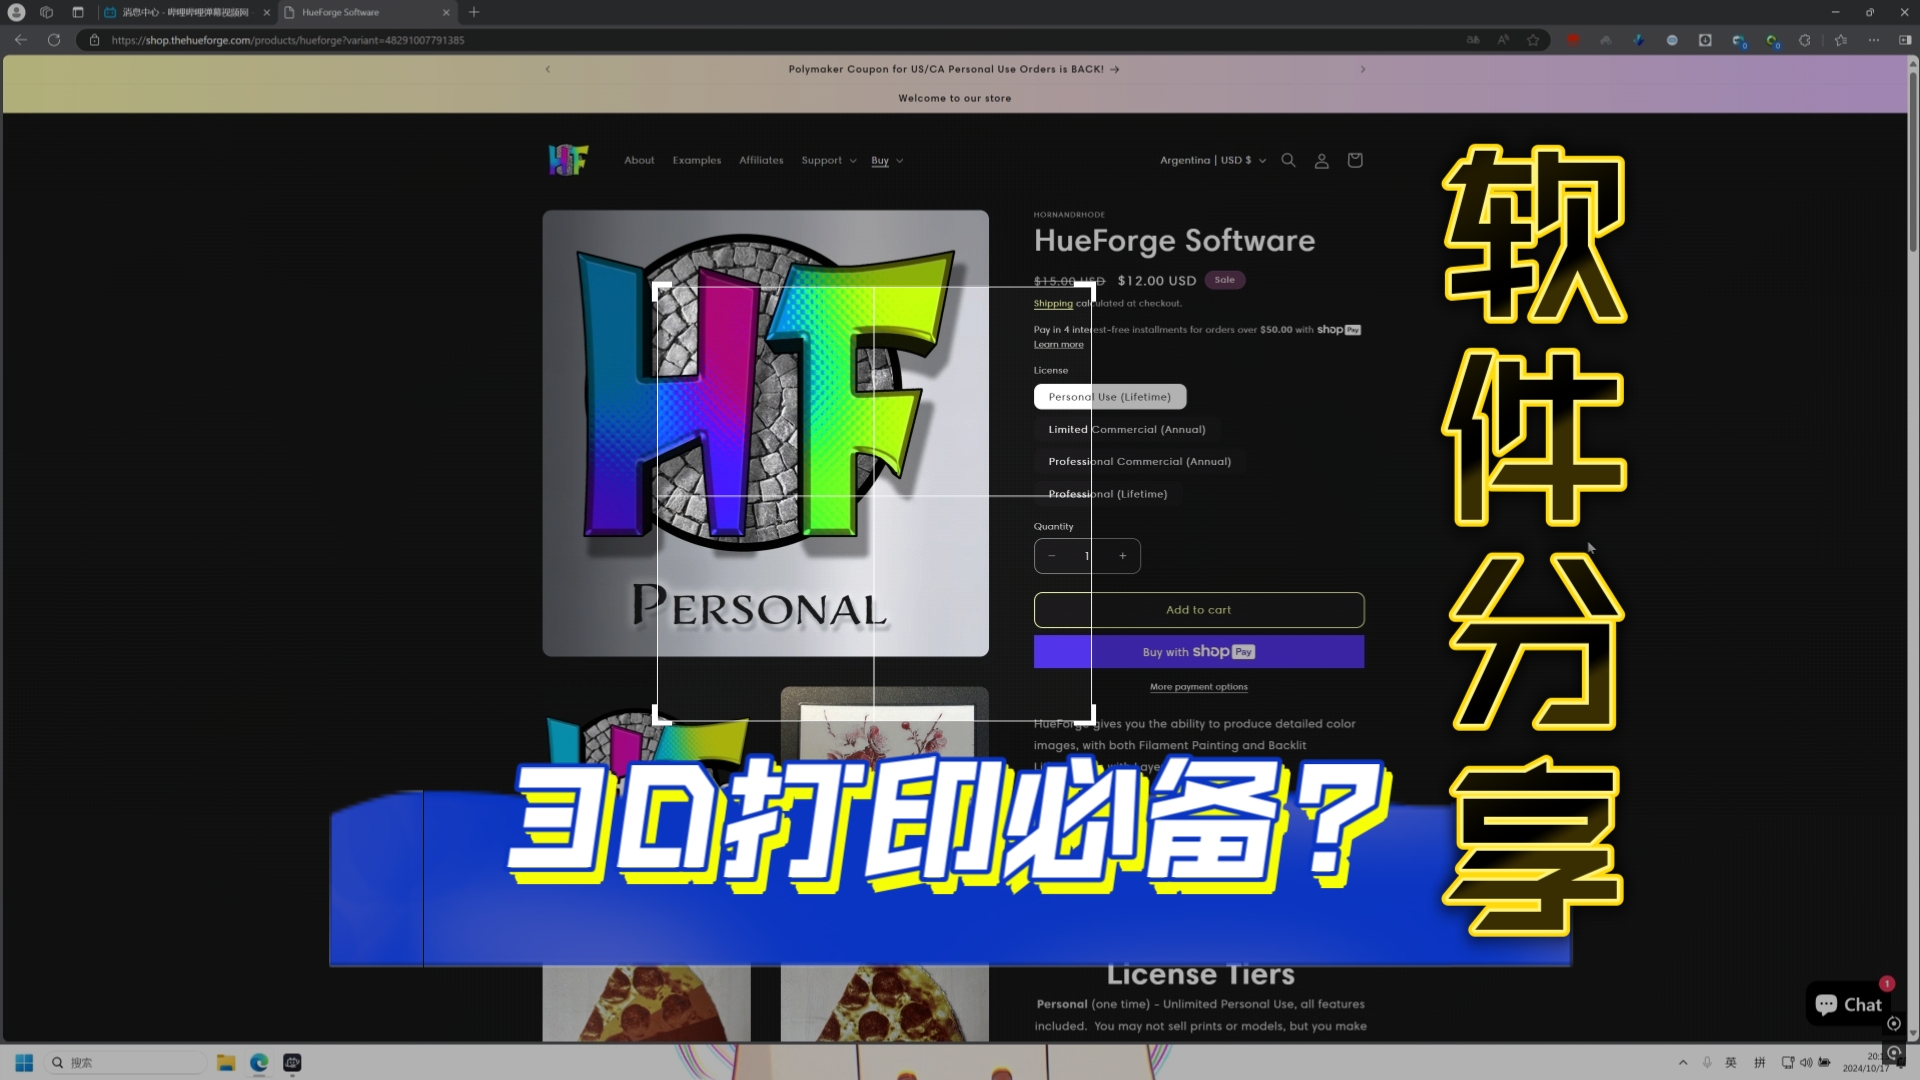Viewport: 1920px width, 1080px height.
Task: Select the Limited Commercial (Annual) license
Action: pyautogui.click(x=1127, y=429)
